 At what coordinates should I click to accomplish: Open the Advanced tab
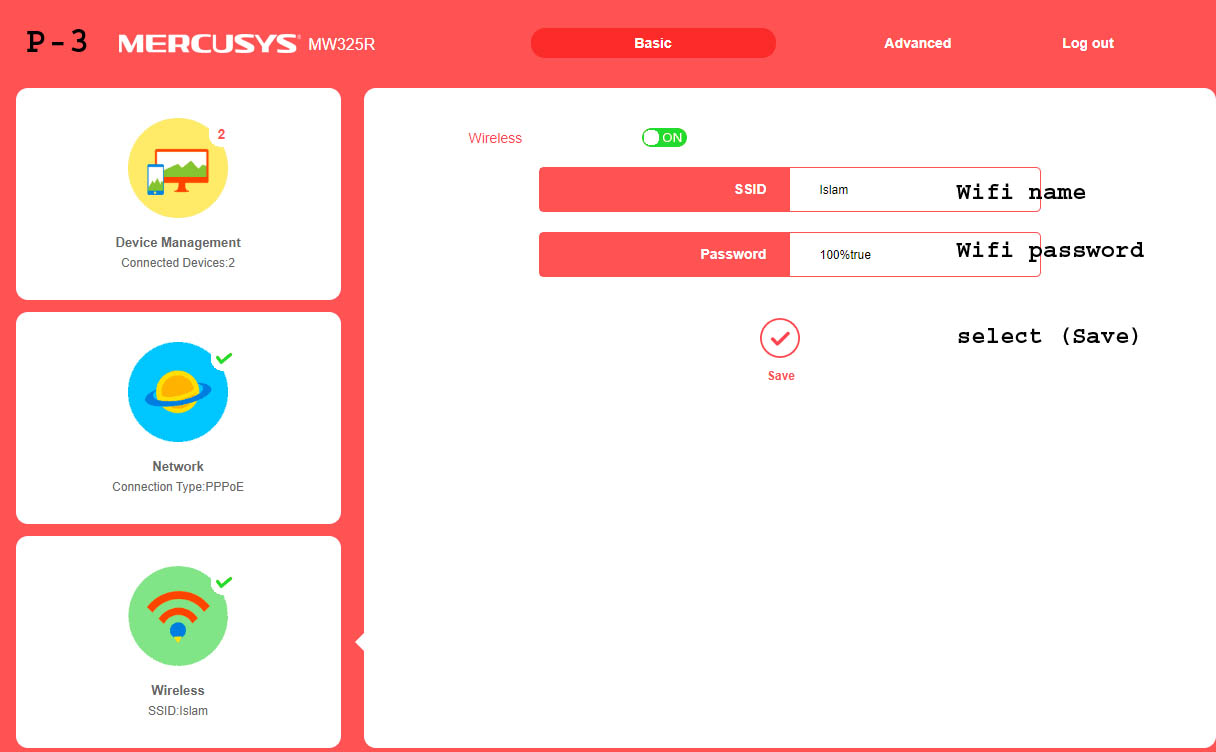pos(917,43)
